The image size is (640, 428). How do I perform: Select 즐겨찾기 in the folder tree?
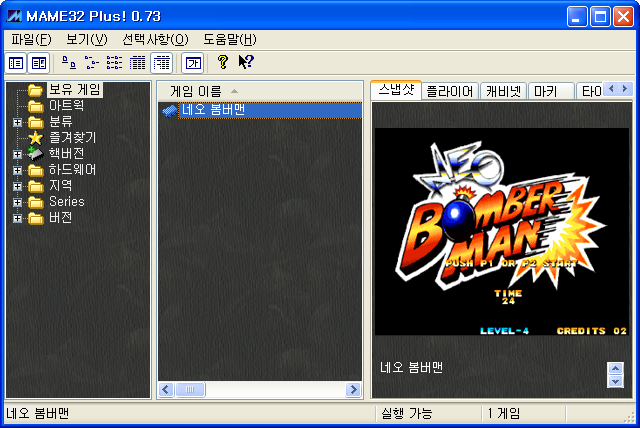coord(73,137)
